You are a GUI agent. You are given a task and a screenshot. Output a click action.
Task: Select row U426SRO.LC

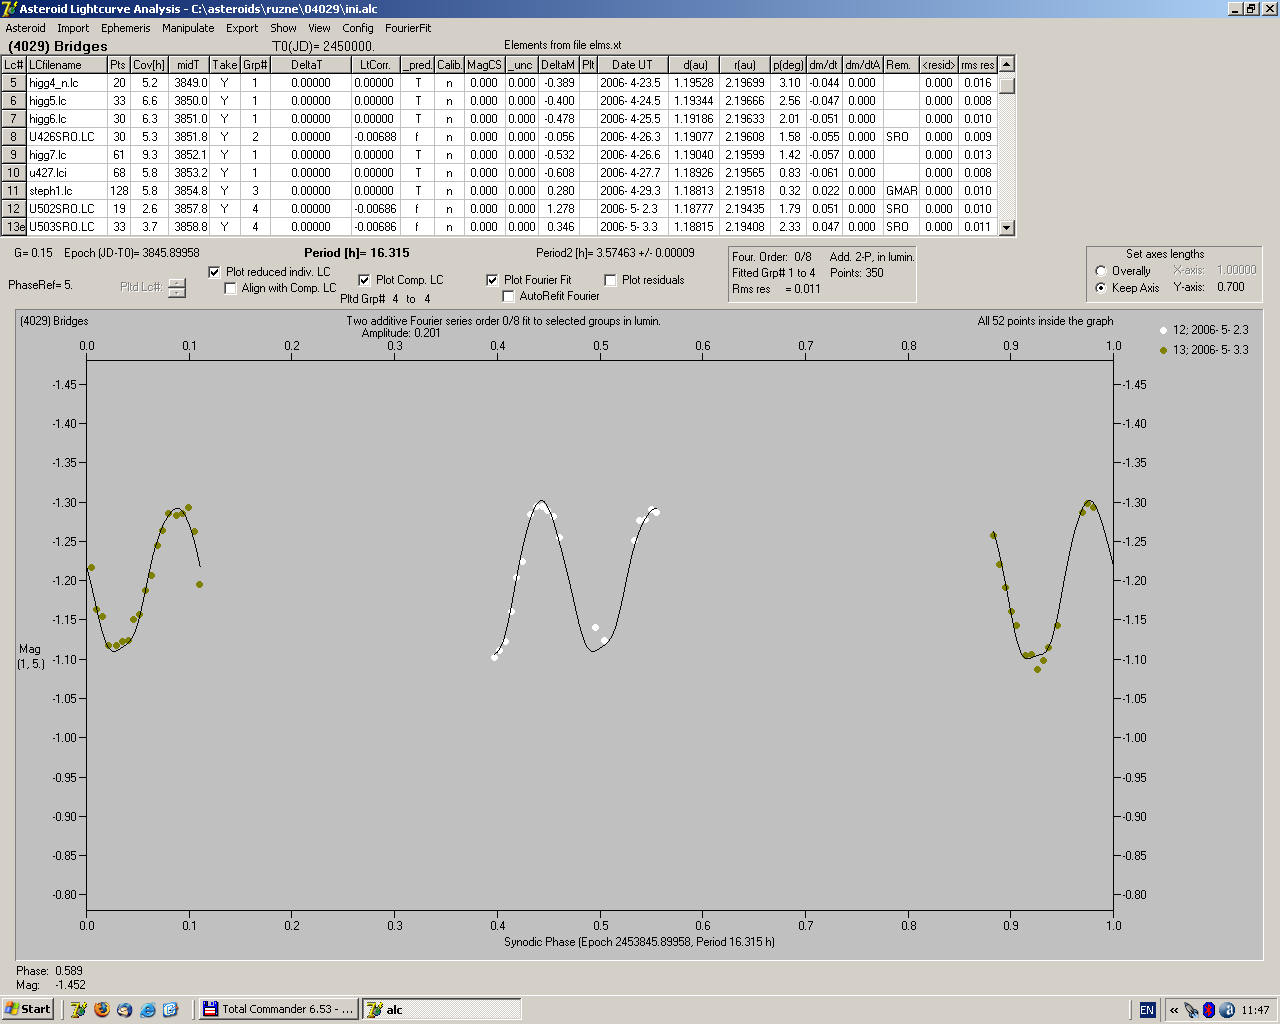click(500, 137)
